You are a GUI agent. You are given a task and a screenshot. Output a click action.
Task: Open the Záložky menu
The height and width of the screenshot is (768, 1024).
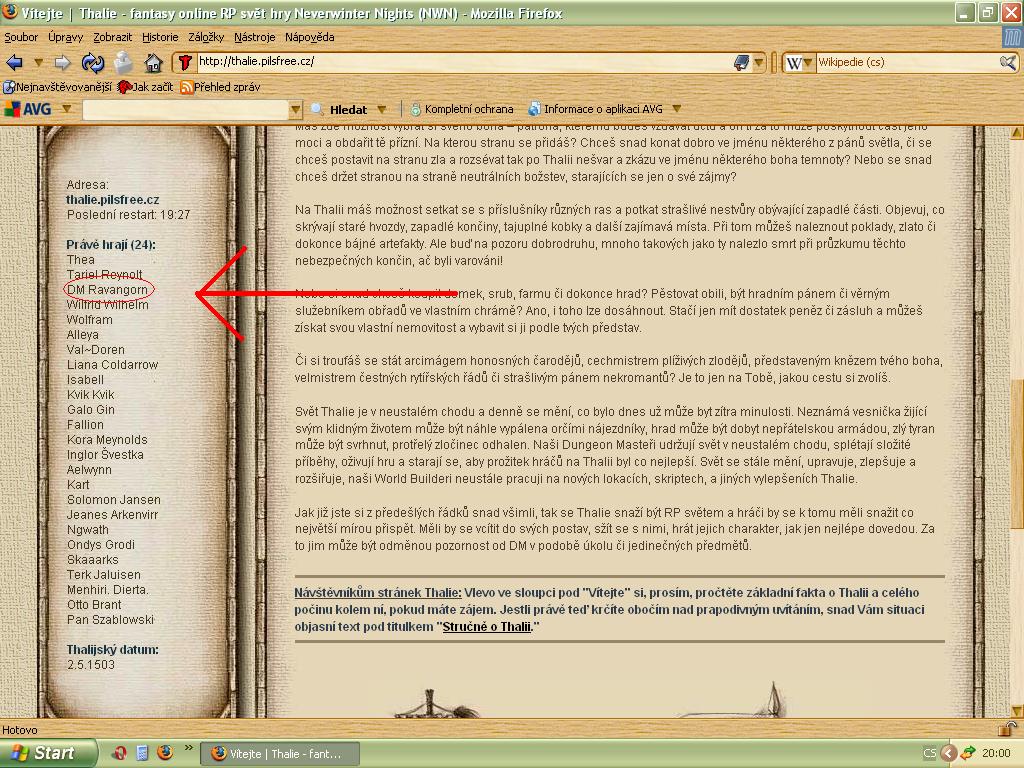(x=206, y=37)
